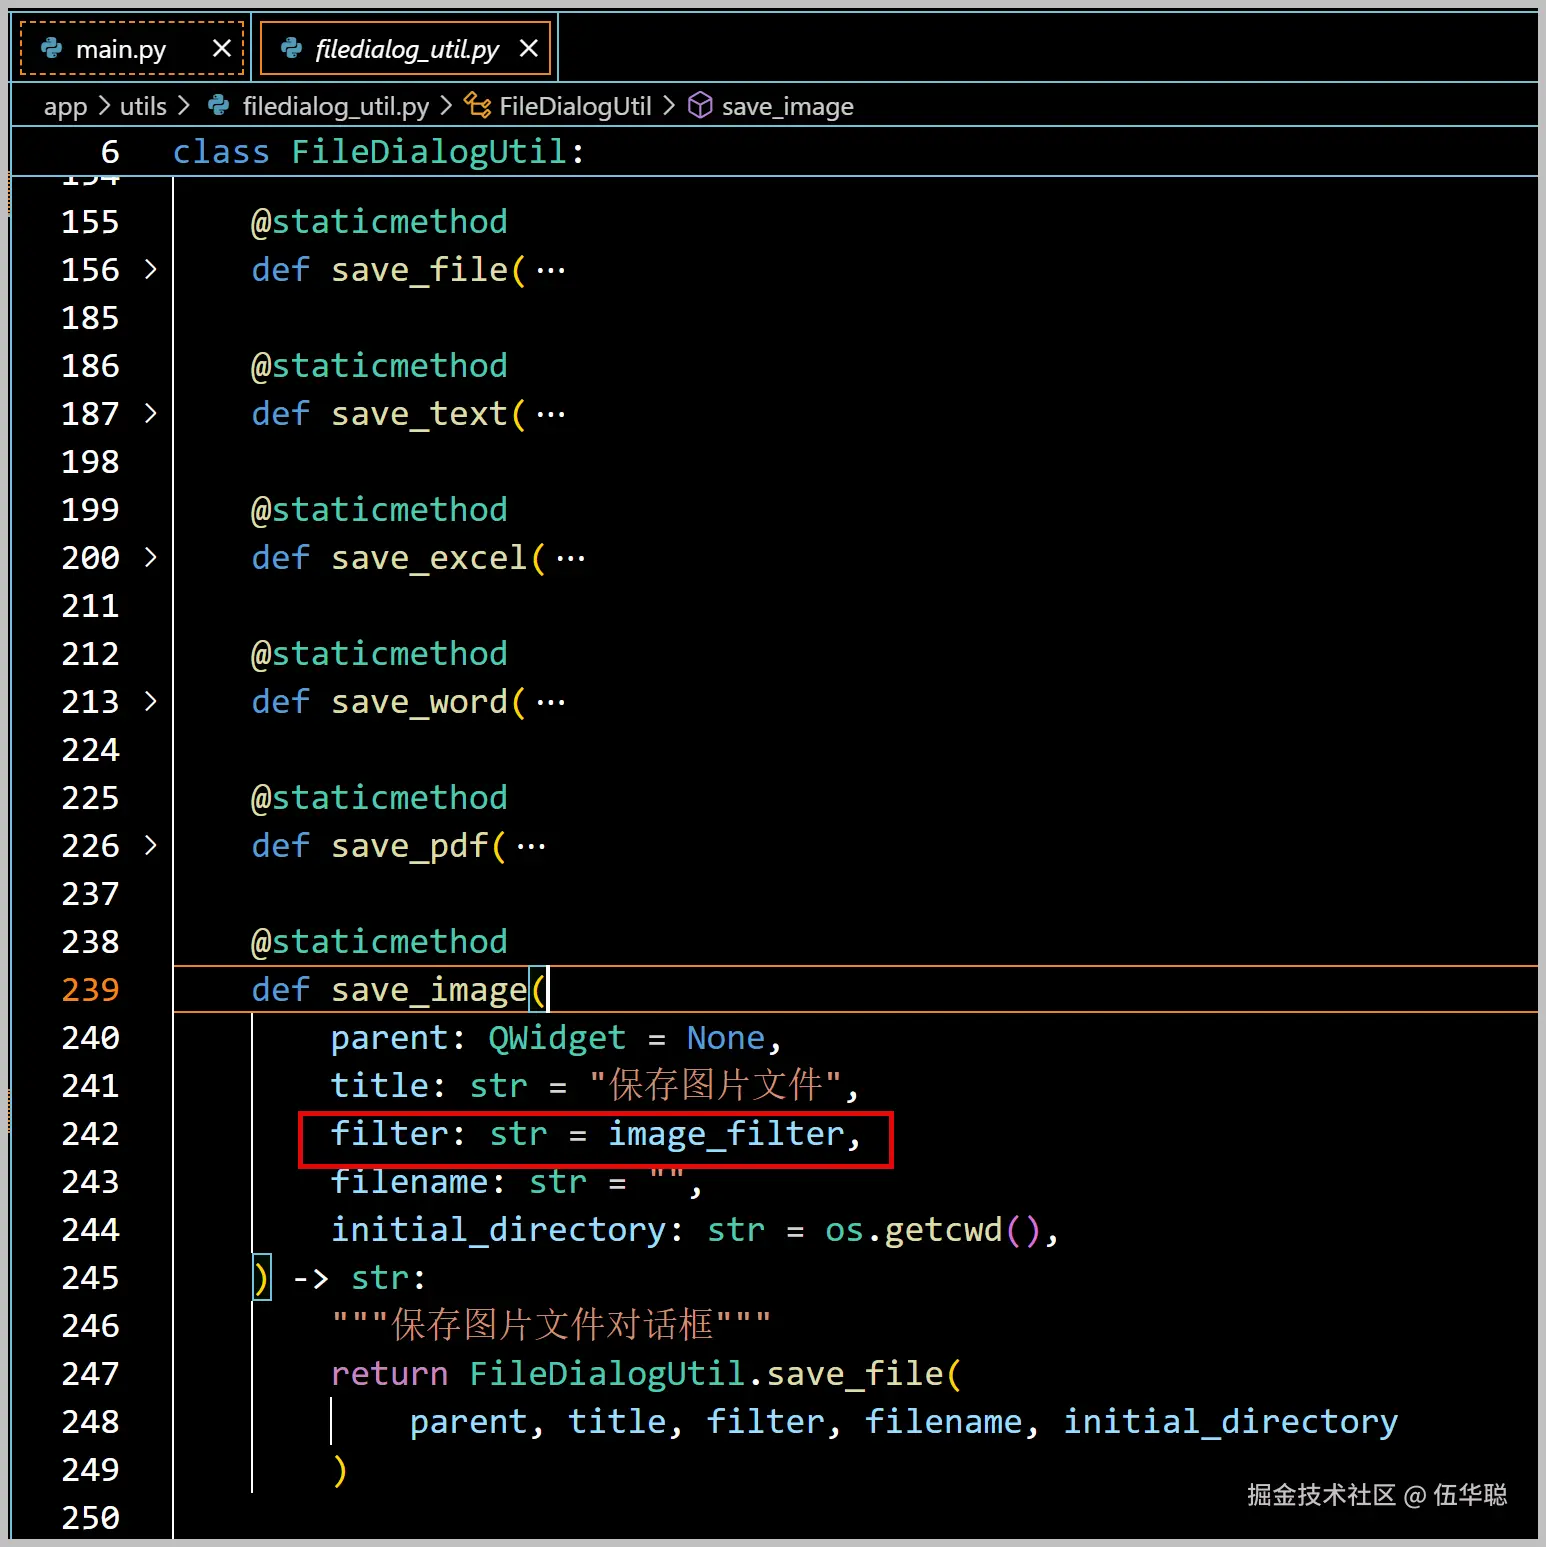
Task: Click Python file icon in breadcrumb
Action: coord(218,105)
